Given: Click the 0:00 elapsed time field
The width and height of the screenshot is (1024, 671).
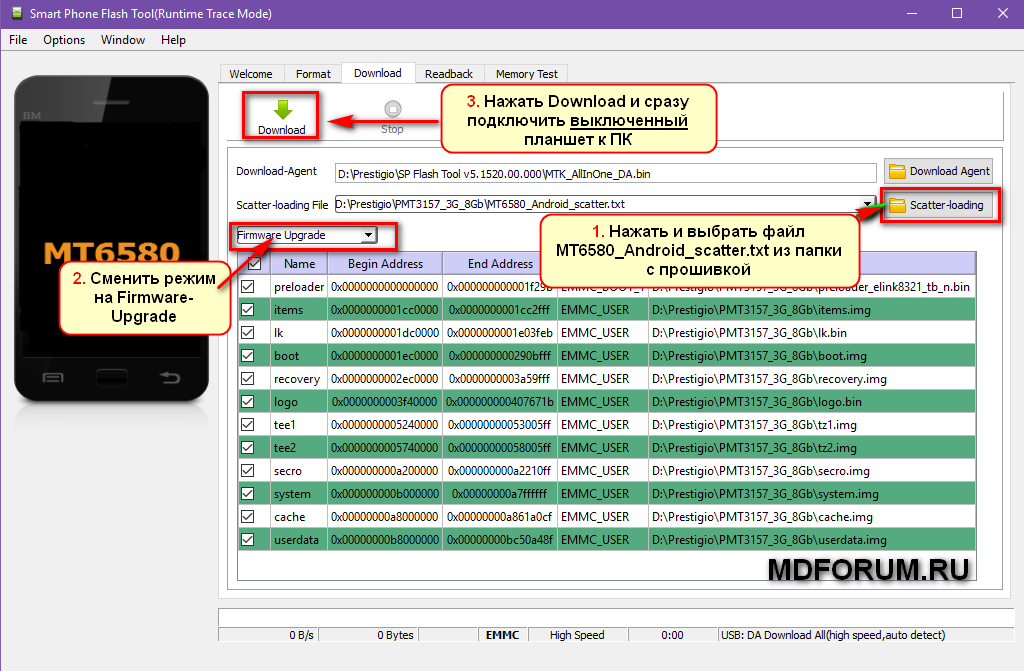Looking at the screenshot, I should 672,634.
